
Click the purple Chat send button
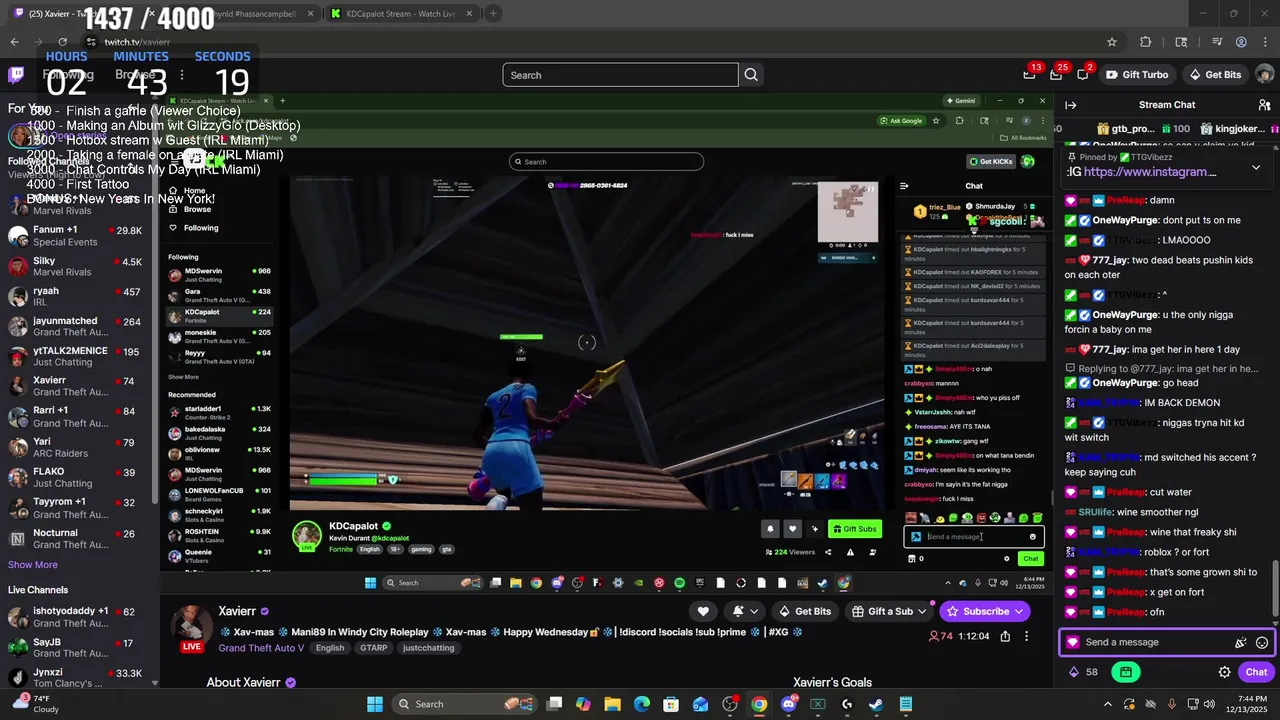tap(1256, 672)
